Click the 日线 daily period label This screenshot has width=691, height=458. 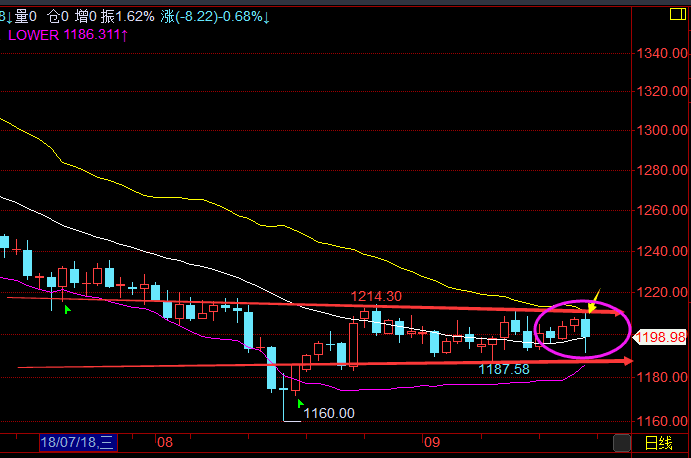tap(658, 443)
